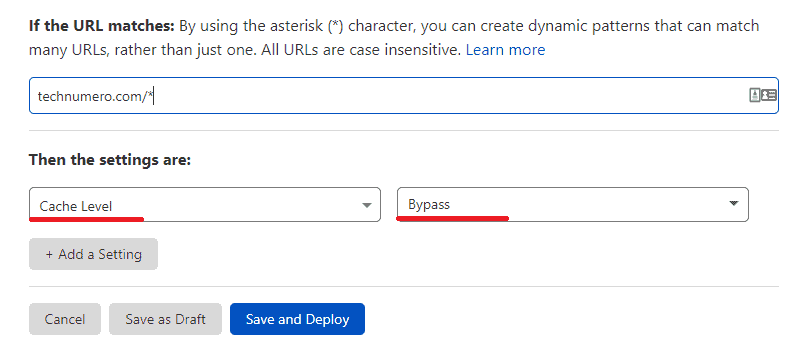Place cursor in the technumero.com/* text
The width and height of the screenshot is (811, 362).
[95, 96]
